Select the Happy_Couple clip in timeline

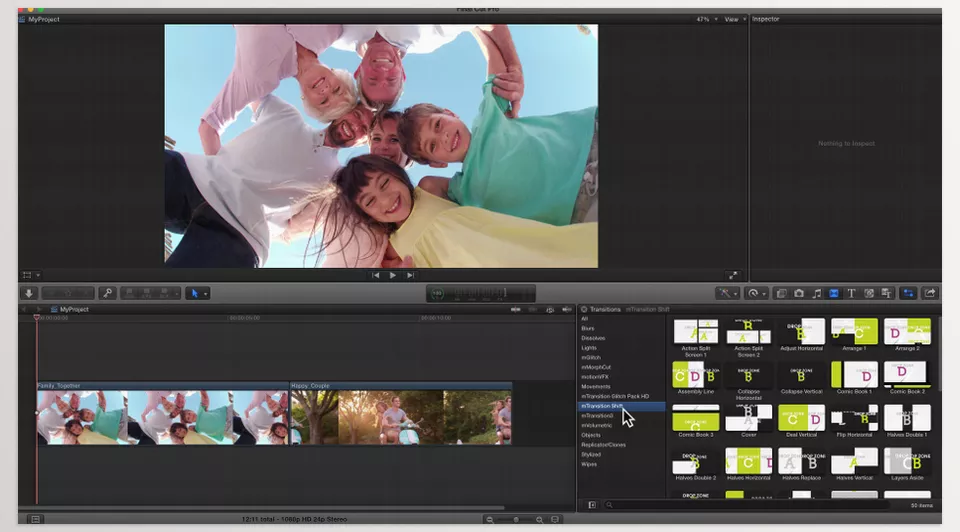coord(401,414)
